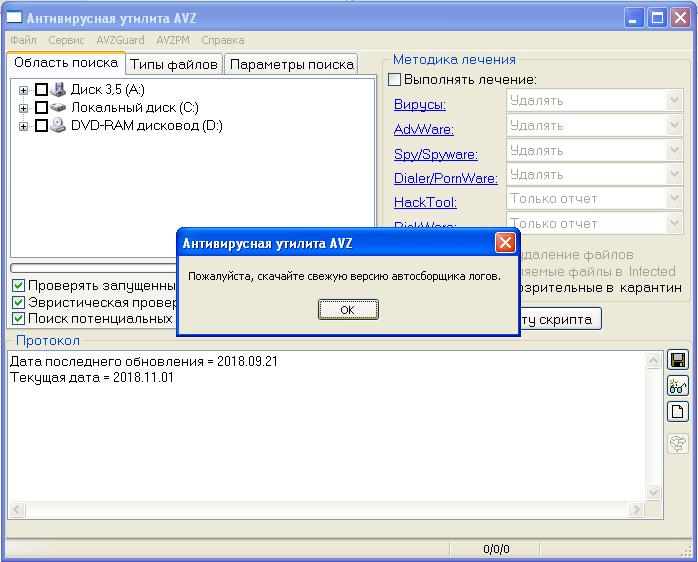Expand the DVD-RAM дисковод (D:) tree node
The height and width of the screenshot is (562, 698).
(23, 126)
